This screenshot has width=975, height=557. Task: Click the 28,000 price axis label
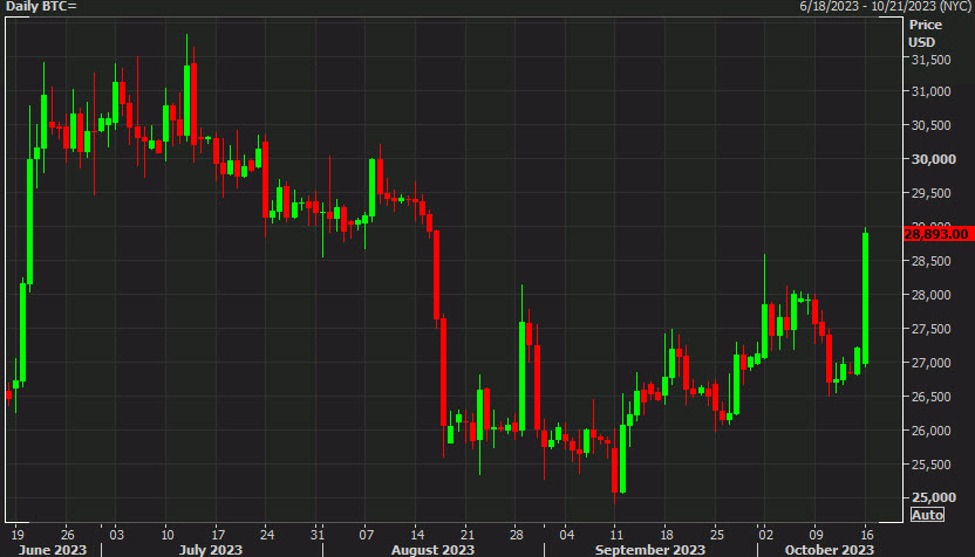(x=931, y=295)
